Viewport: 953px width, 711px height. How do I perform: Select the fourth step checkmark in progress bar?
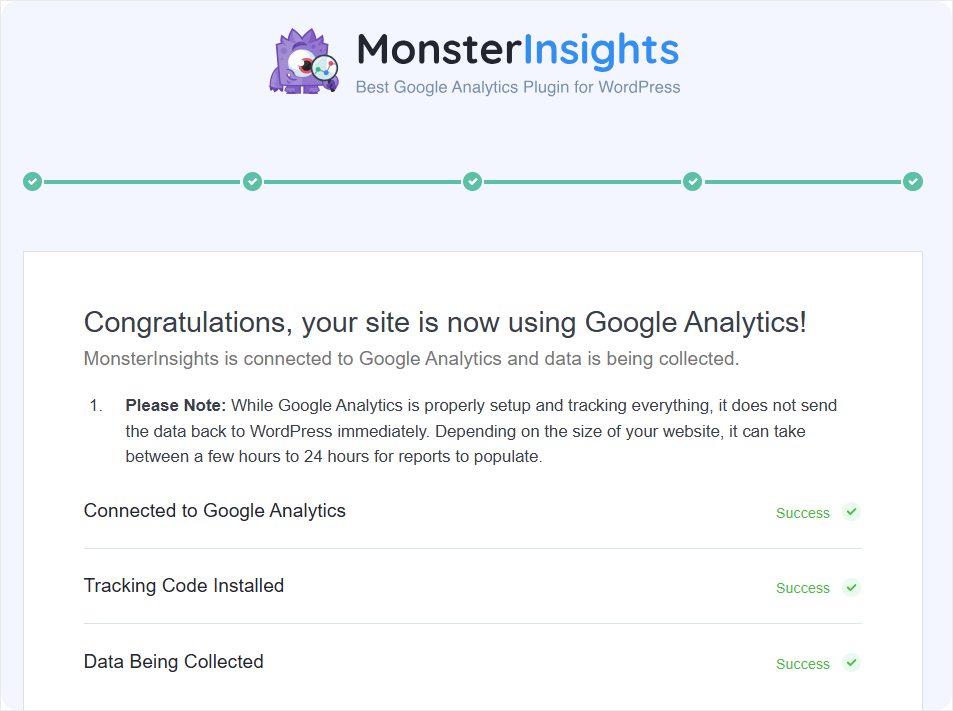693,181
